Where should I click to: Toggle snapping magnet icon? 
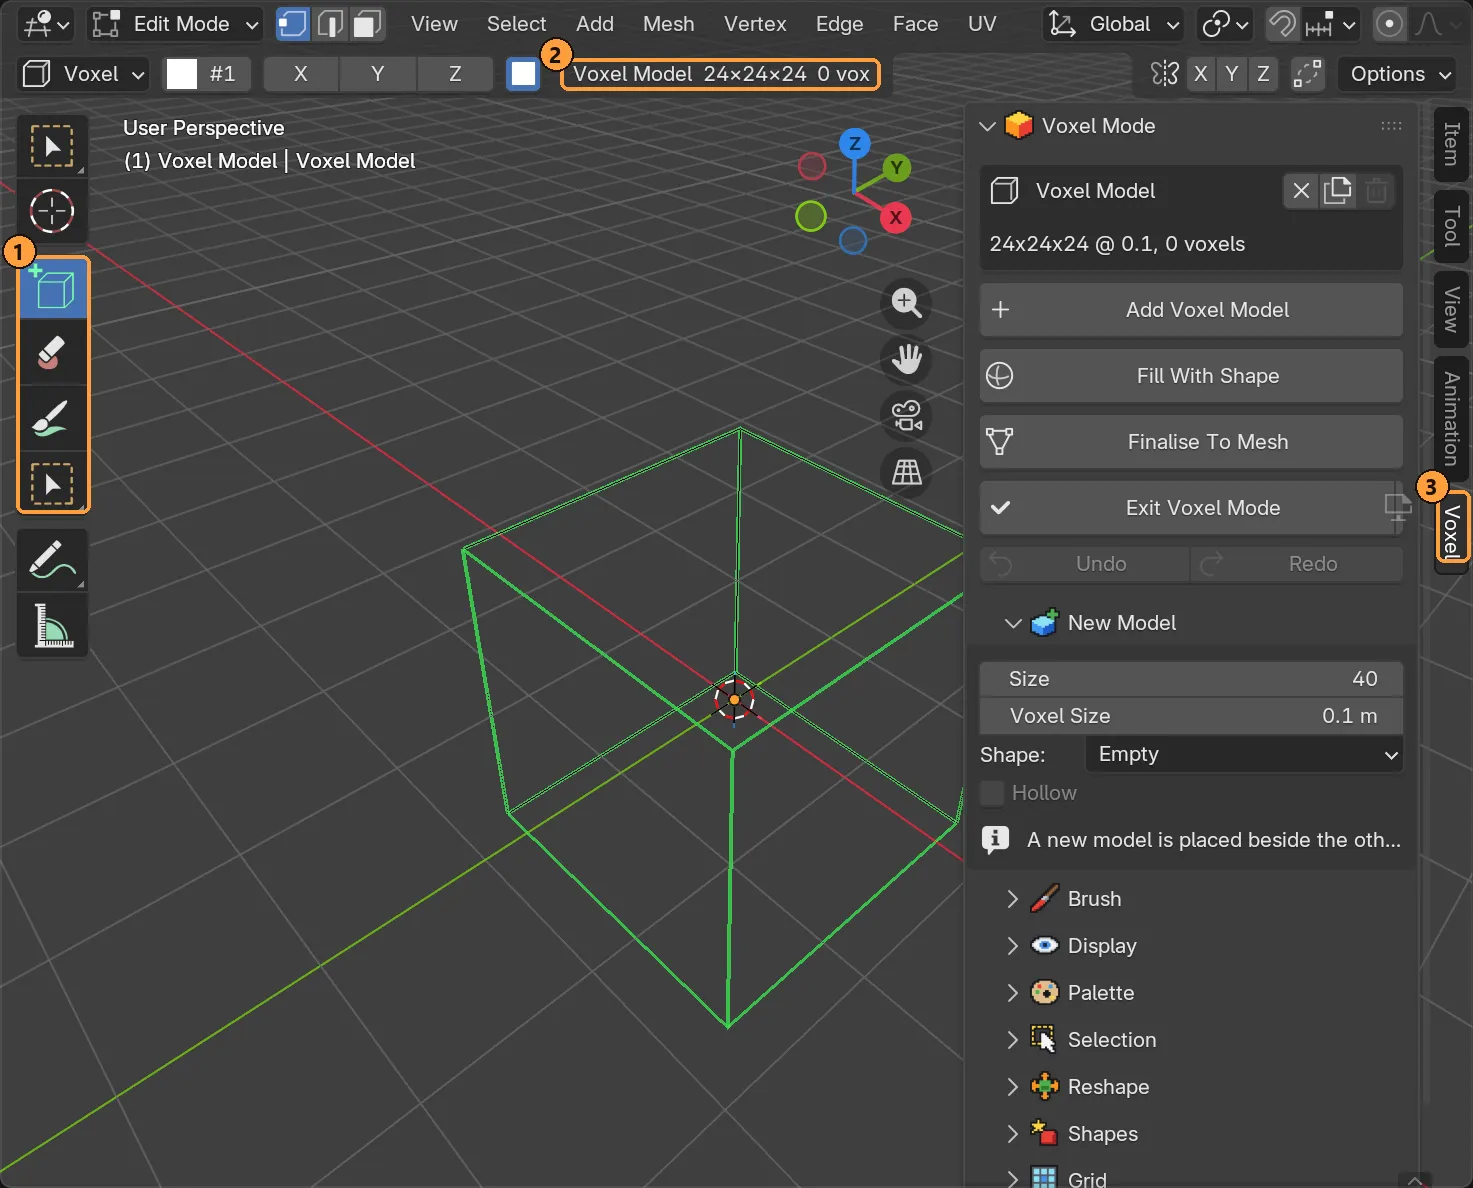click(x=1282, y=24)
